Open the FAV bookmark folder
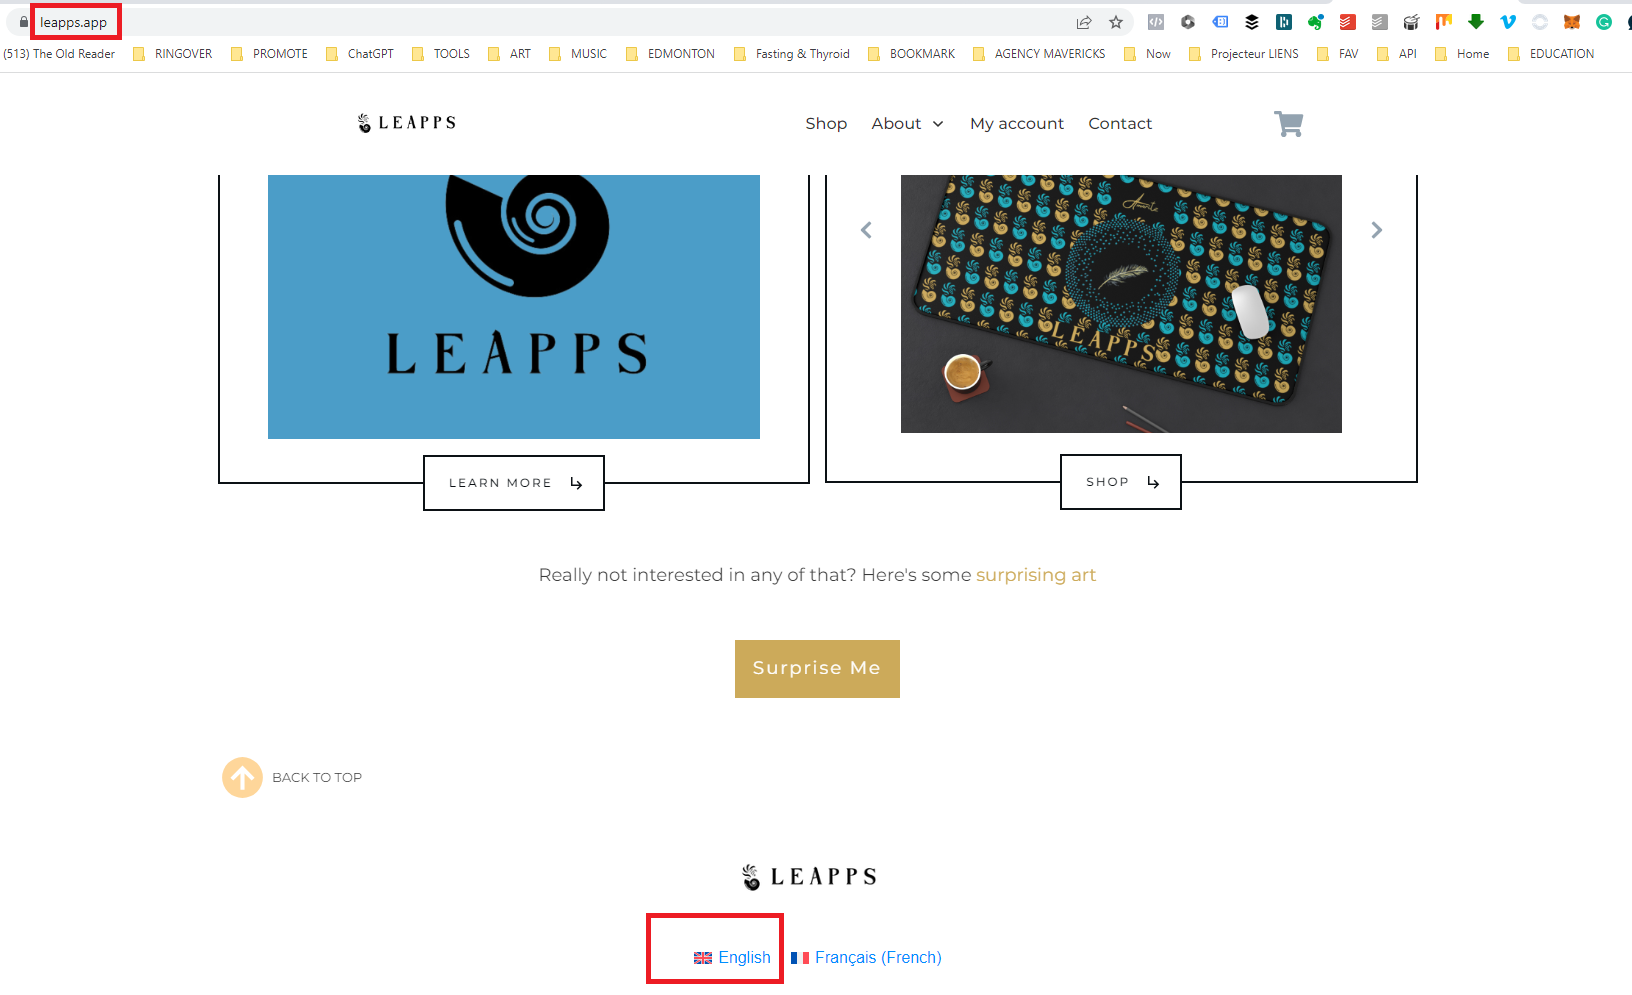The width and height of the screenshot is (1632, 995). [x=1338, y=54]
